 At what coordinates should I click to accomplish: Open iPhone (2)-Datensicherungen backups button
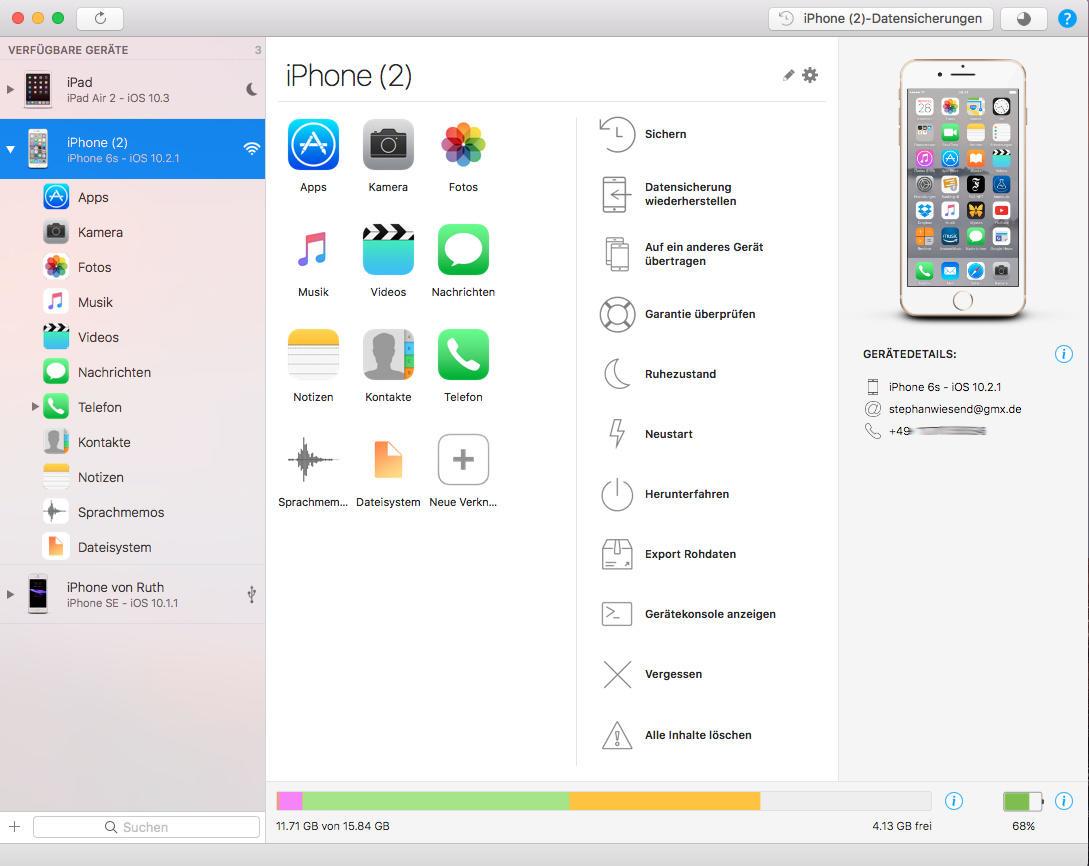881,19
